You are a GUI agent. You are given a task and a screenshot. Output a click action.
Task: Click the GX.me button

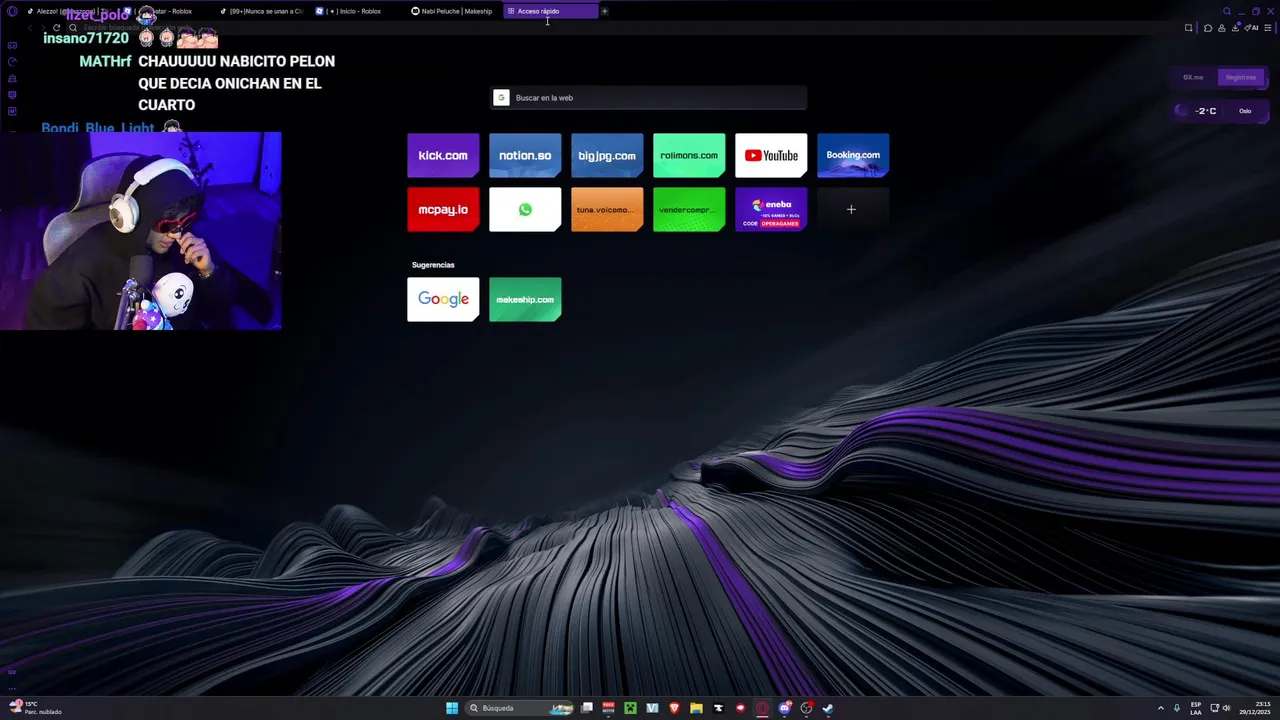point(1193,77)
